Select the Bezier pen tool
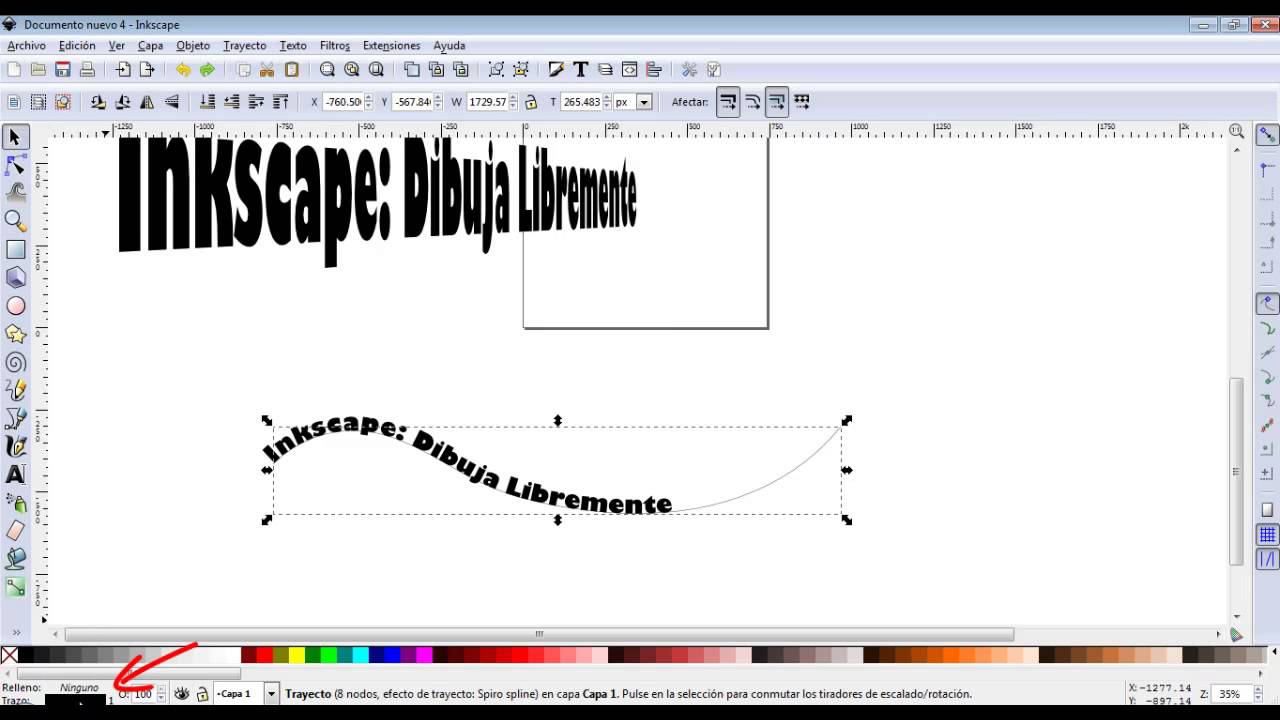 15,418
